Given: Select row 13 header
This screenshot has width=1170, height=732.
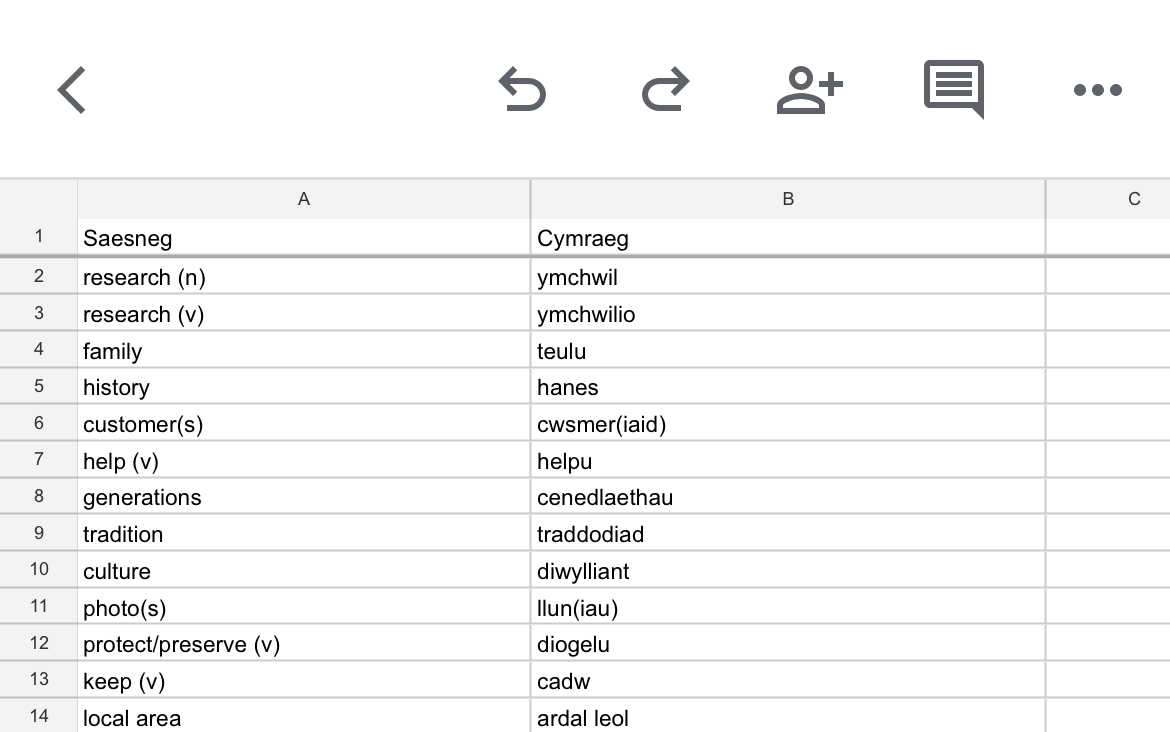Looking at the screenshot, I should (39, 680).
